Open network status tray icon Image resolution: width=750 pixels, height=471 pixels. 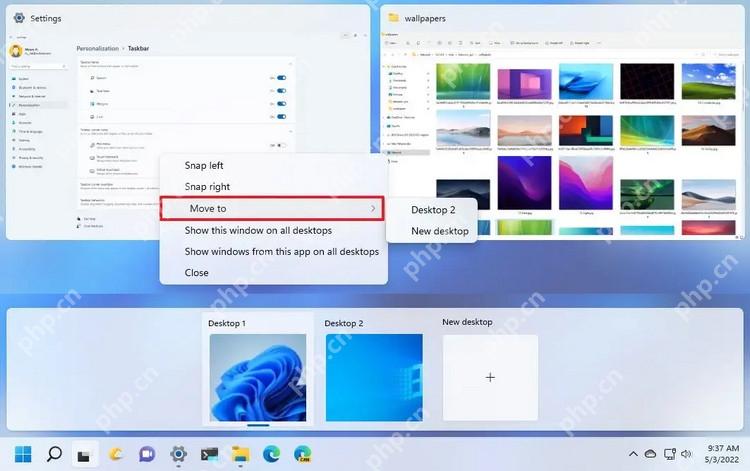(x=669, y=454)
